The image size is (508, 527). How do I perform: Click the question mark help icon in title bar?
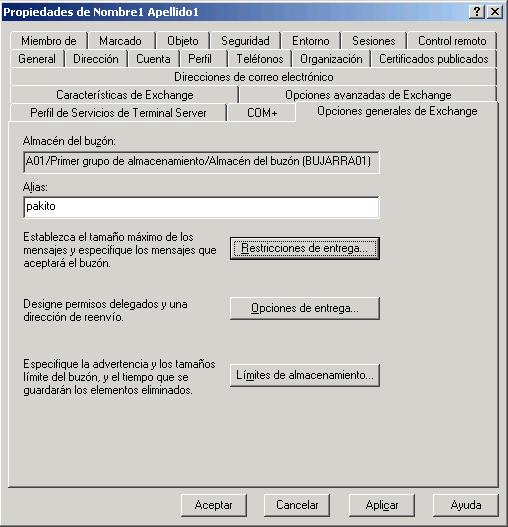click(476, 12)
